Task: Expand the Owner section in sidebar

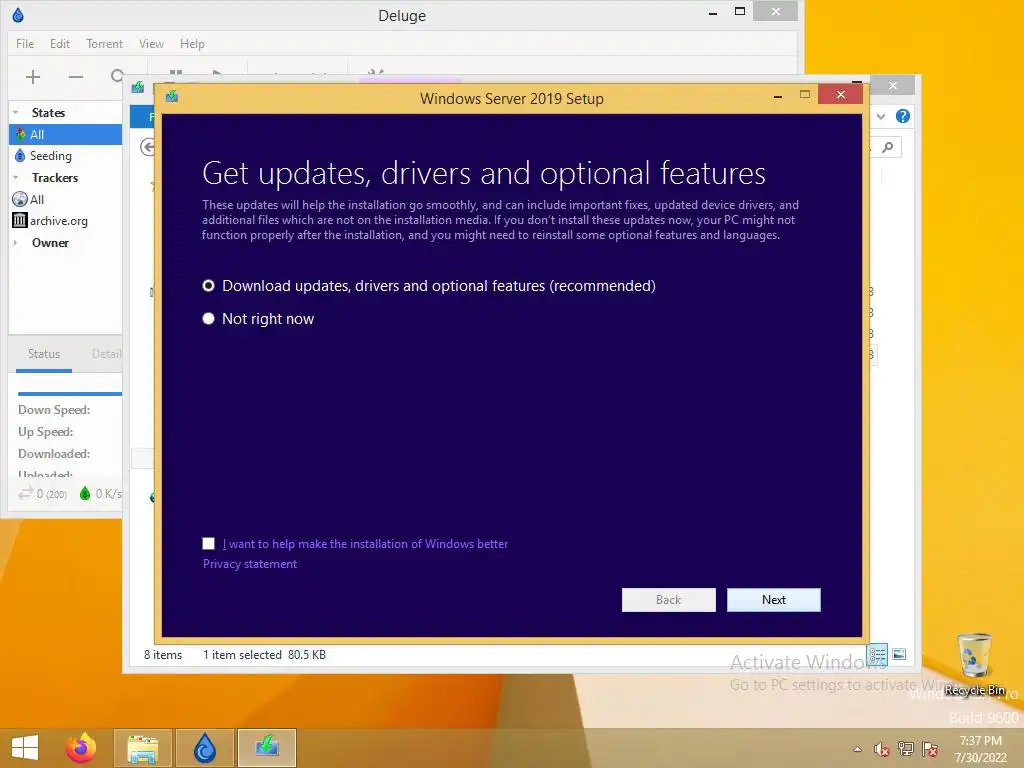Action: click(x=16, y=242)
